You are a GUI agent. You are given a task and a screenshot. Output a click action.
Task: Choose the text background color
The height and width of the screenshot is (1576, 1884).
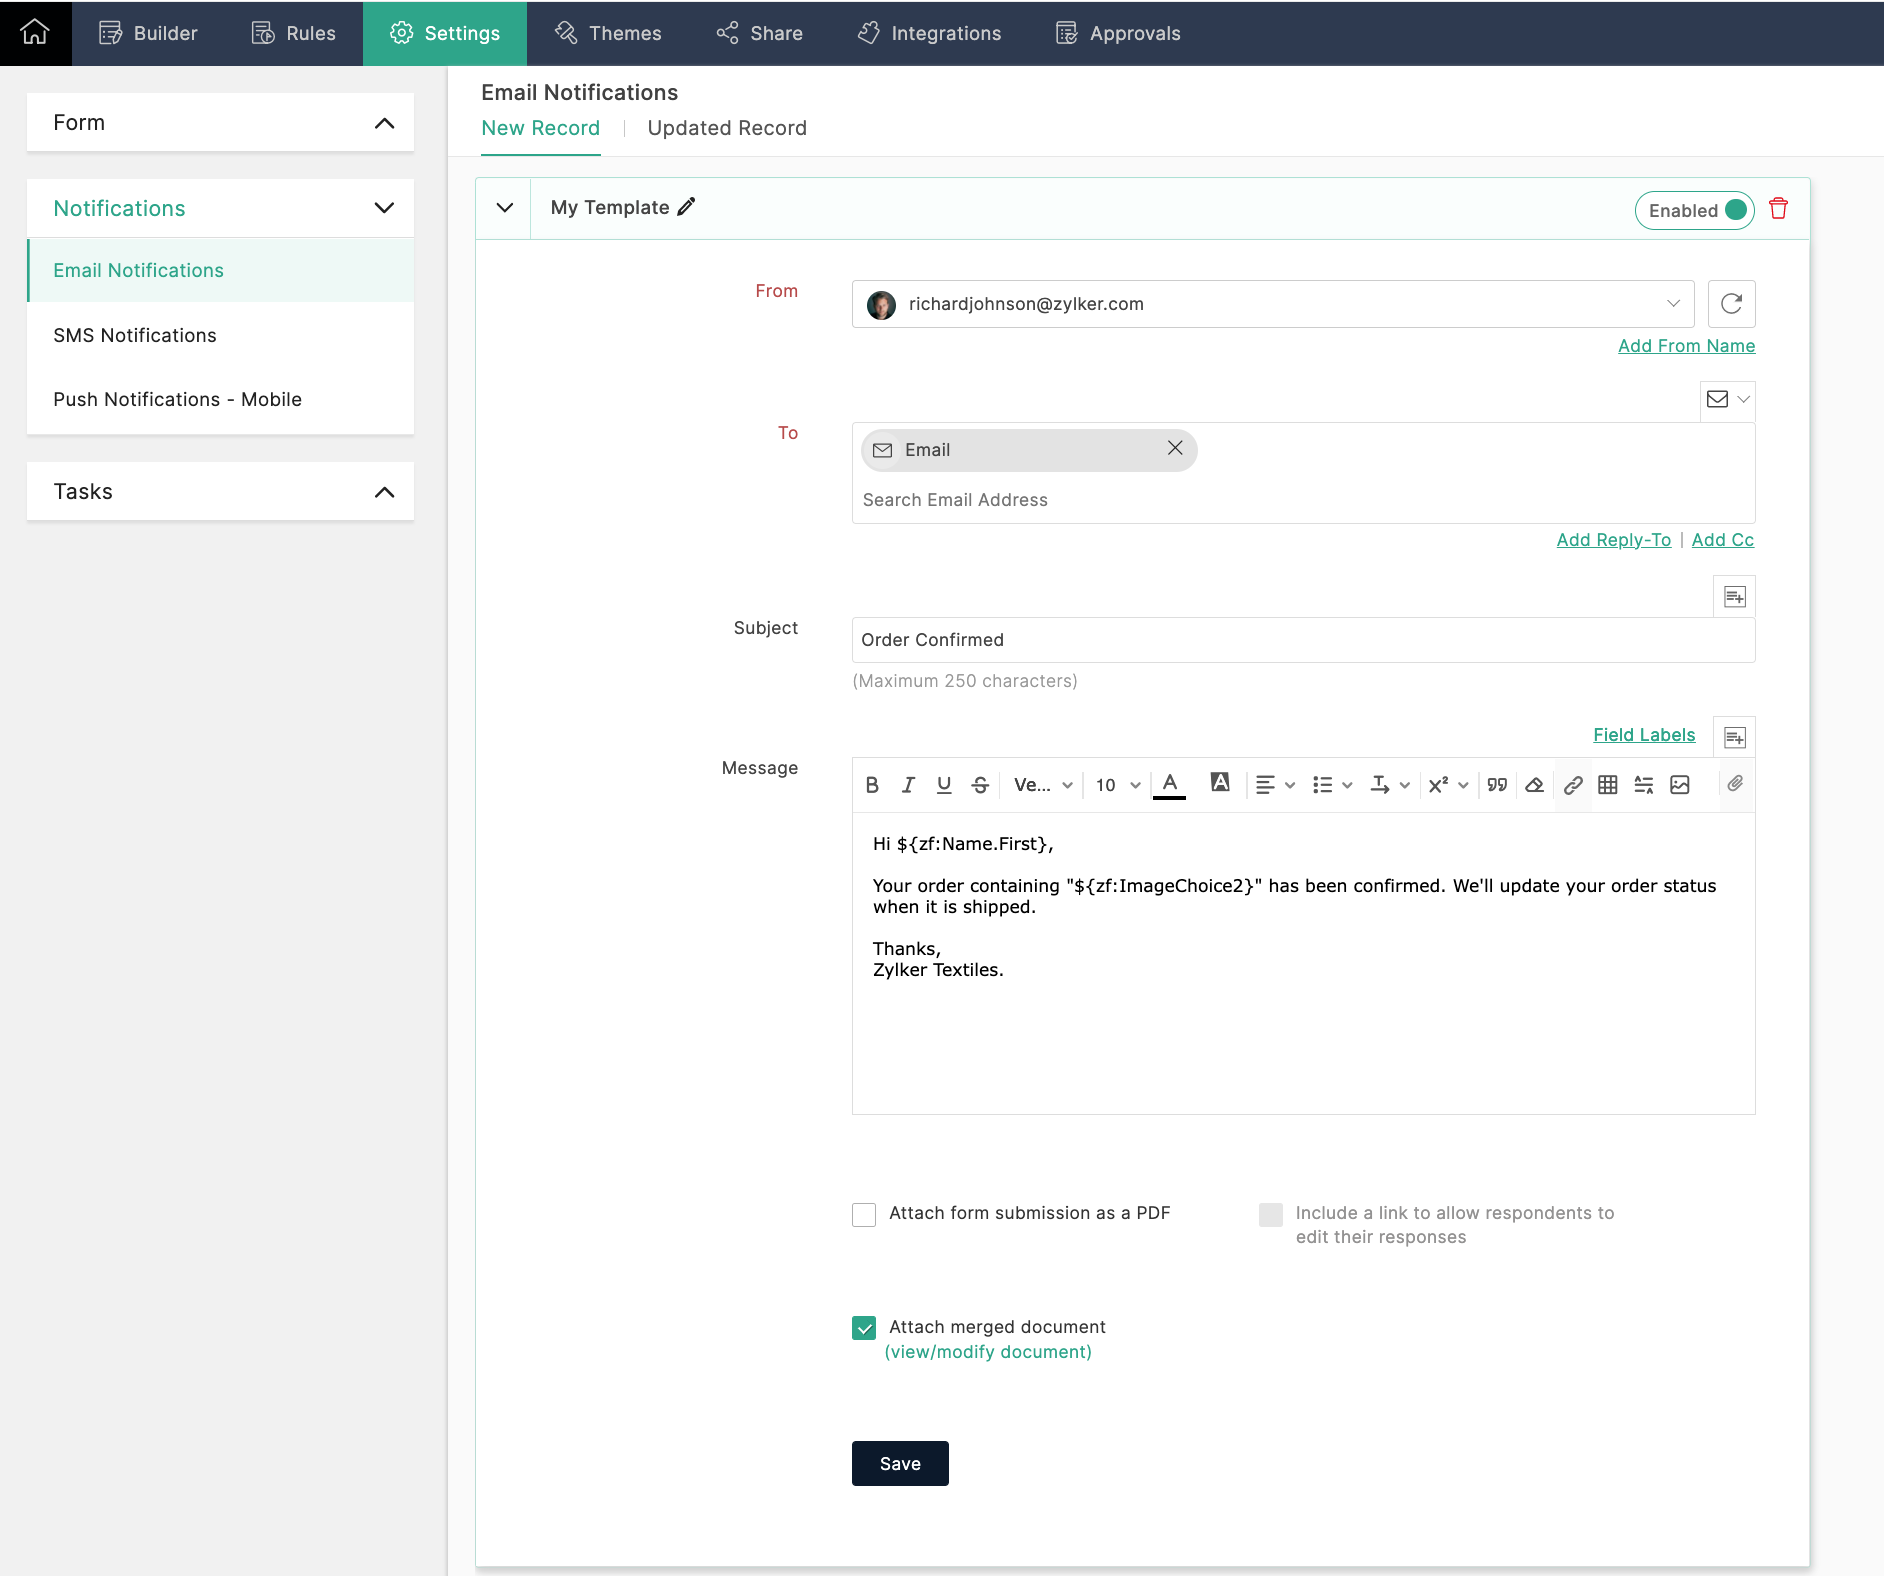pos(1220,783)
